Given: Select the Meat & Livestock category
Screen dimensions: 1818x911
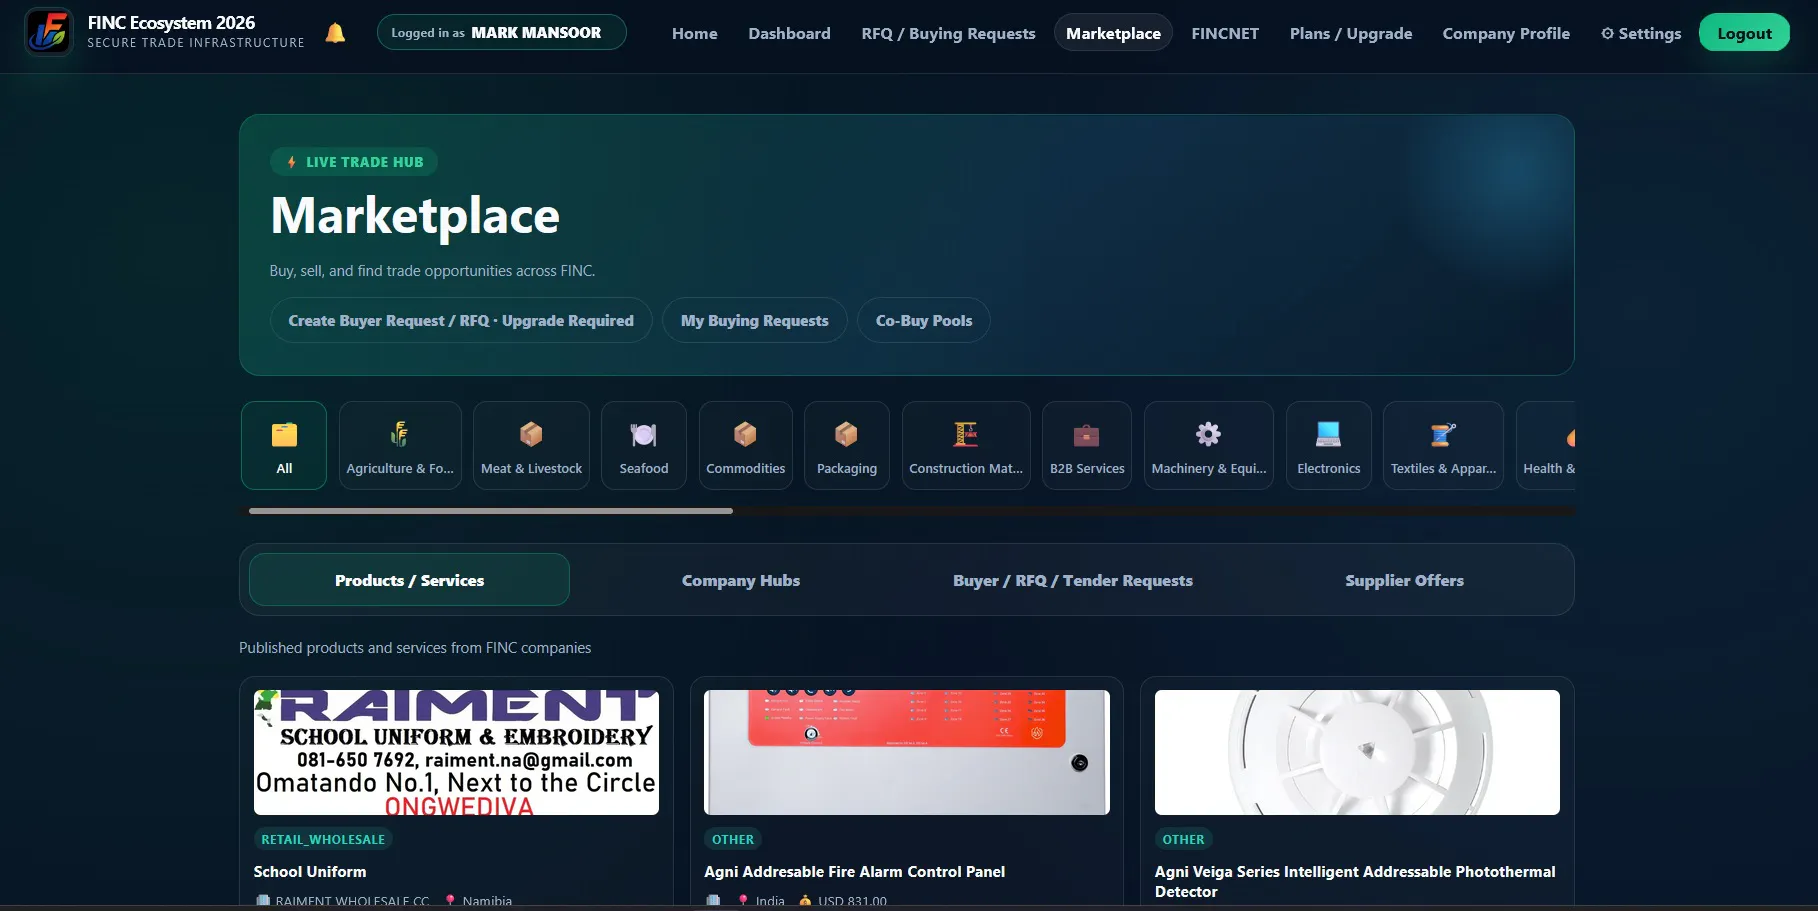Looking at the screenshot, I should [x=531, y=445].
